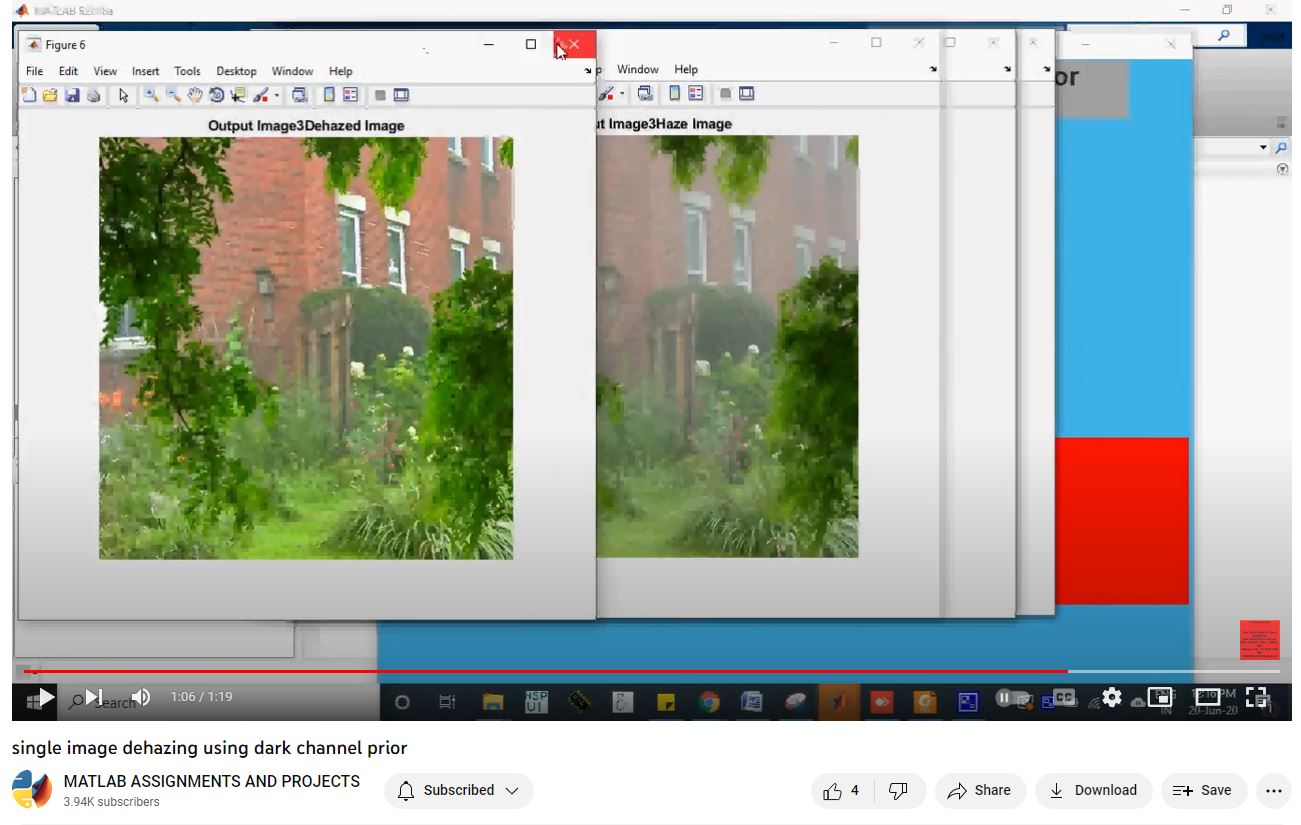Open Tools menu in Figure 6
This screenshot has width=1301, height=825.
[187, 71]
